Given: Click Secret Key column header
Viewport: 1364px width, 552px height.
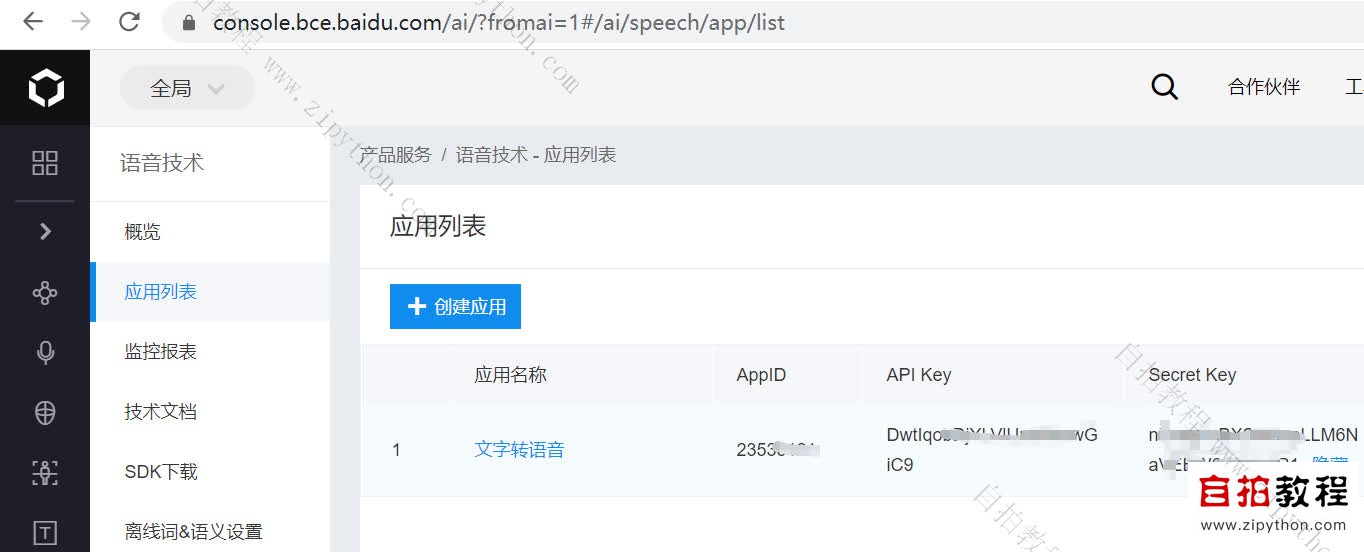Looking at the screenshot, I should (x=1192, y=375).
